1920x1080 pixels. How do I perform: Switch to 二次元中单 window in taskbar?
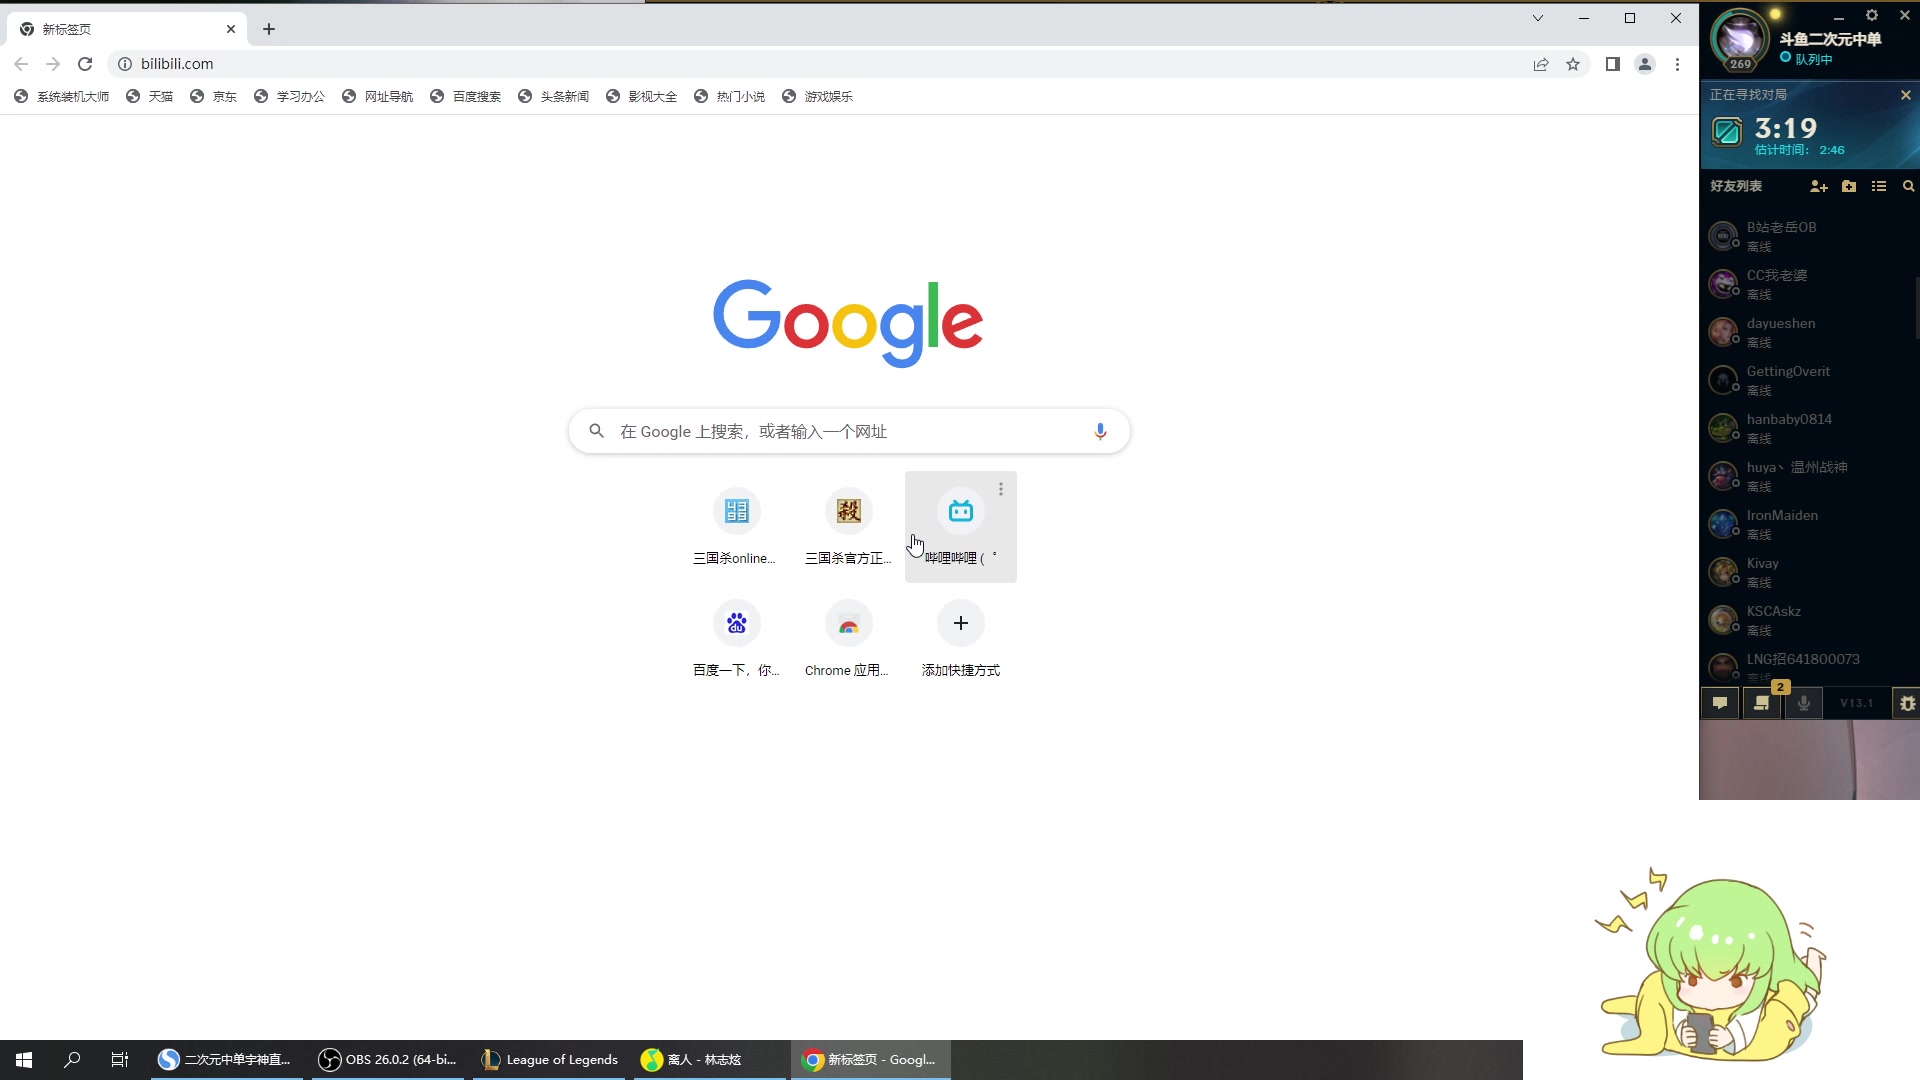pyautogui.click(x=227, y=1060)
